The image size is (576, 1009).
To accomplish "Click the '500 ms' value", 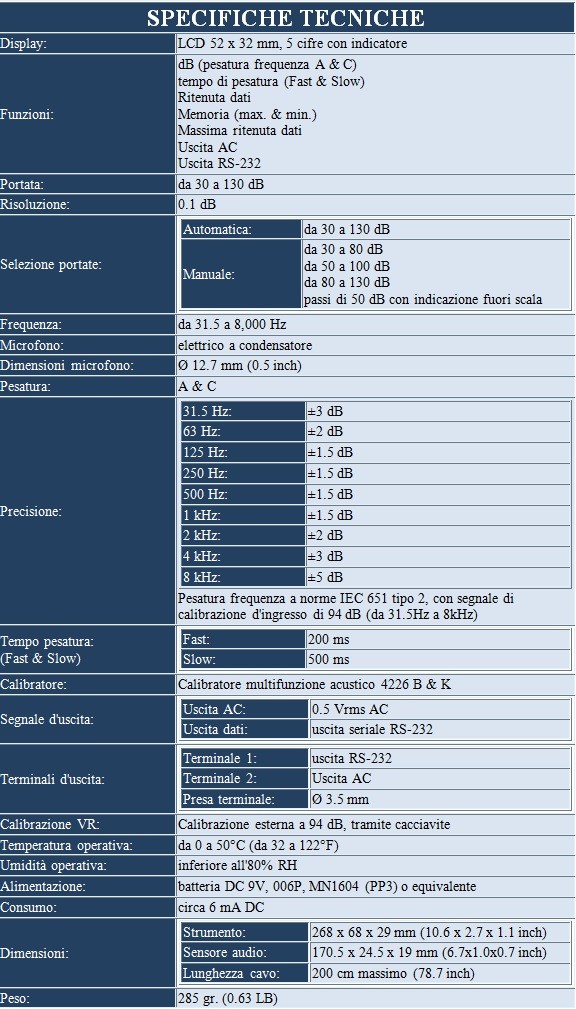I will 329,659.
